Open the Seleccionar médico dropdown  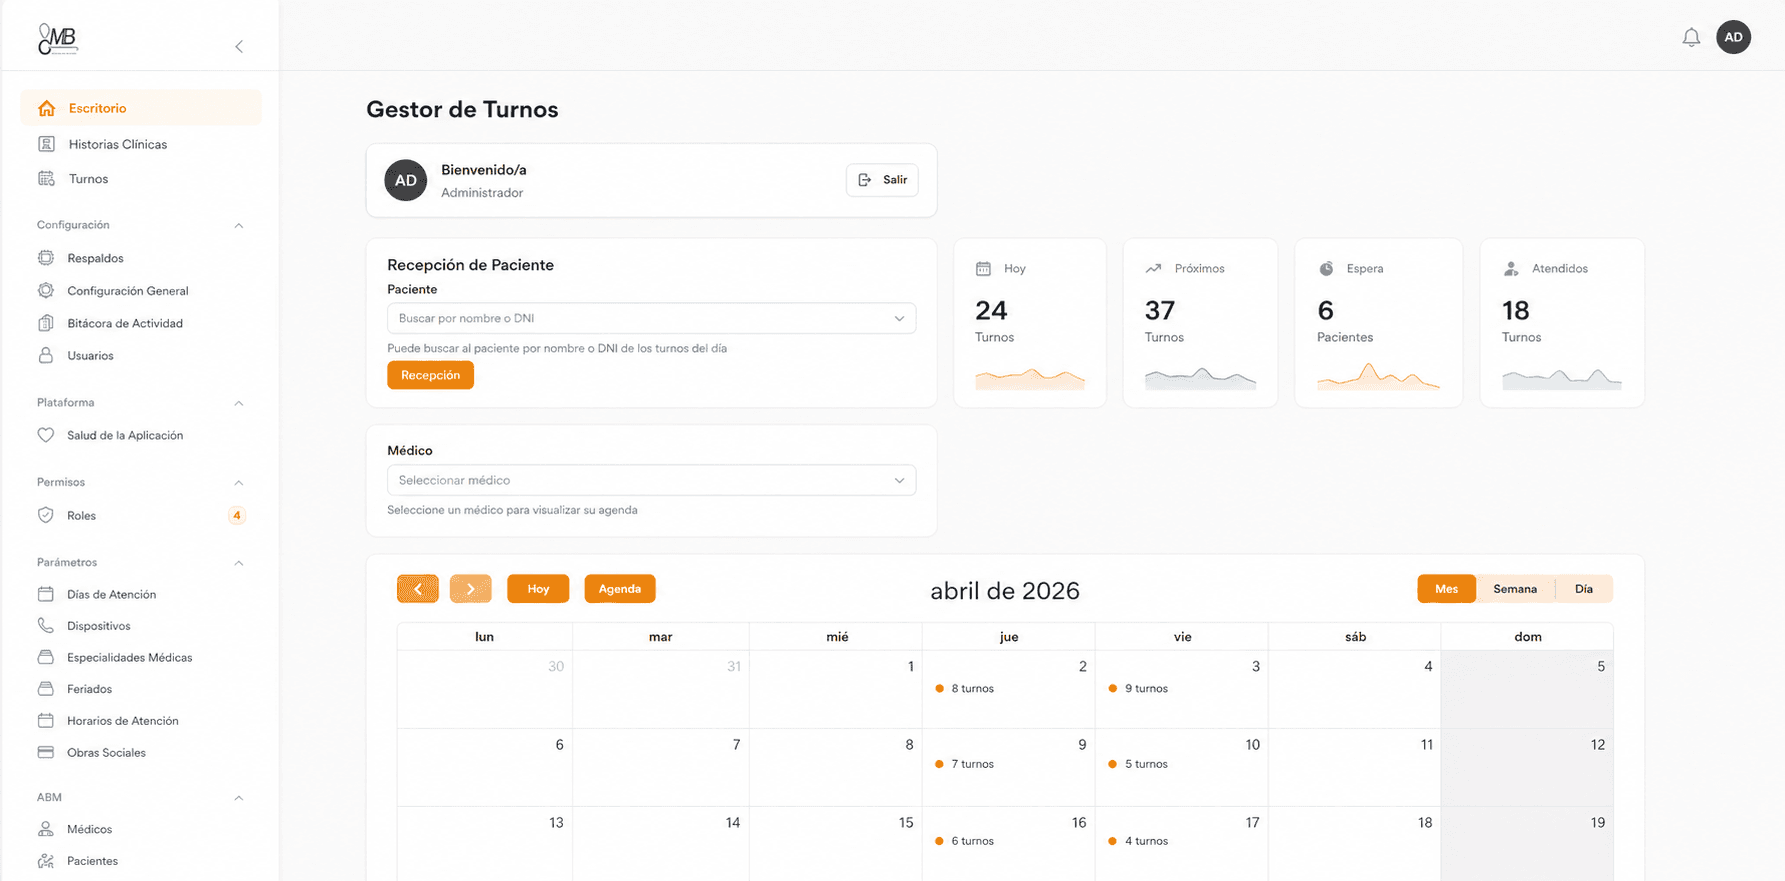[651, 480]
